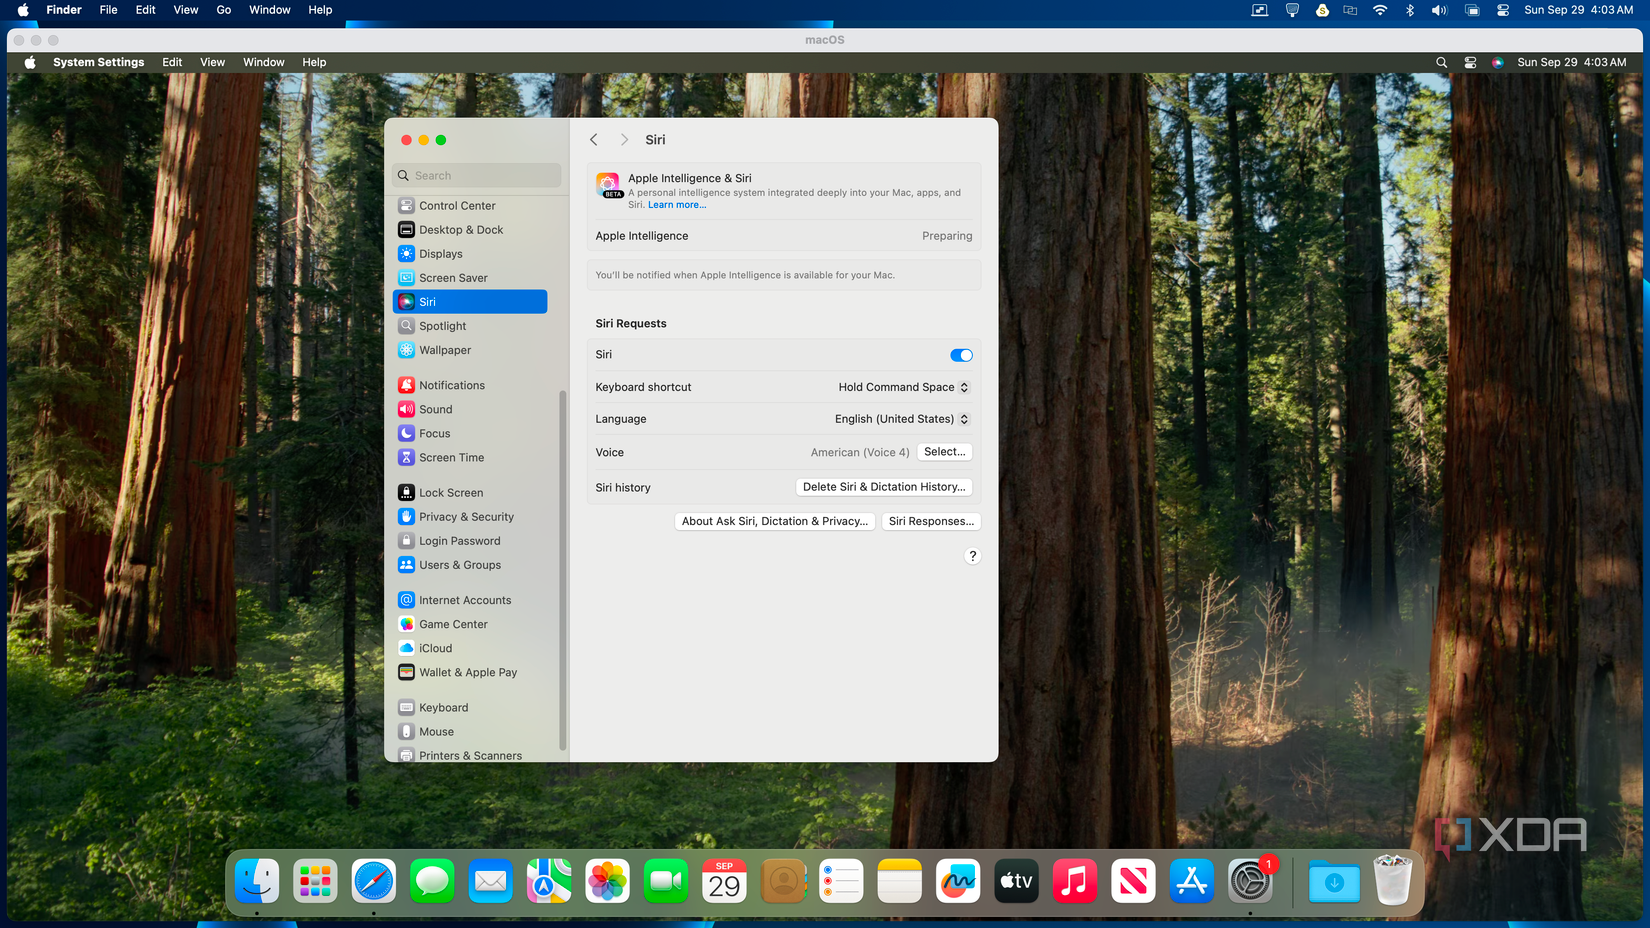
Task: Open Photos app in the Dock
Action: (607, 881)
